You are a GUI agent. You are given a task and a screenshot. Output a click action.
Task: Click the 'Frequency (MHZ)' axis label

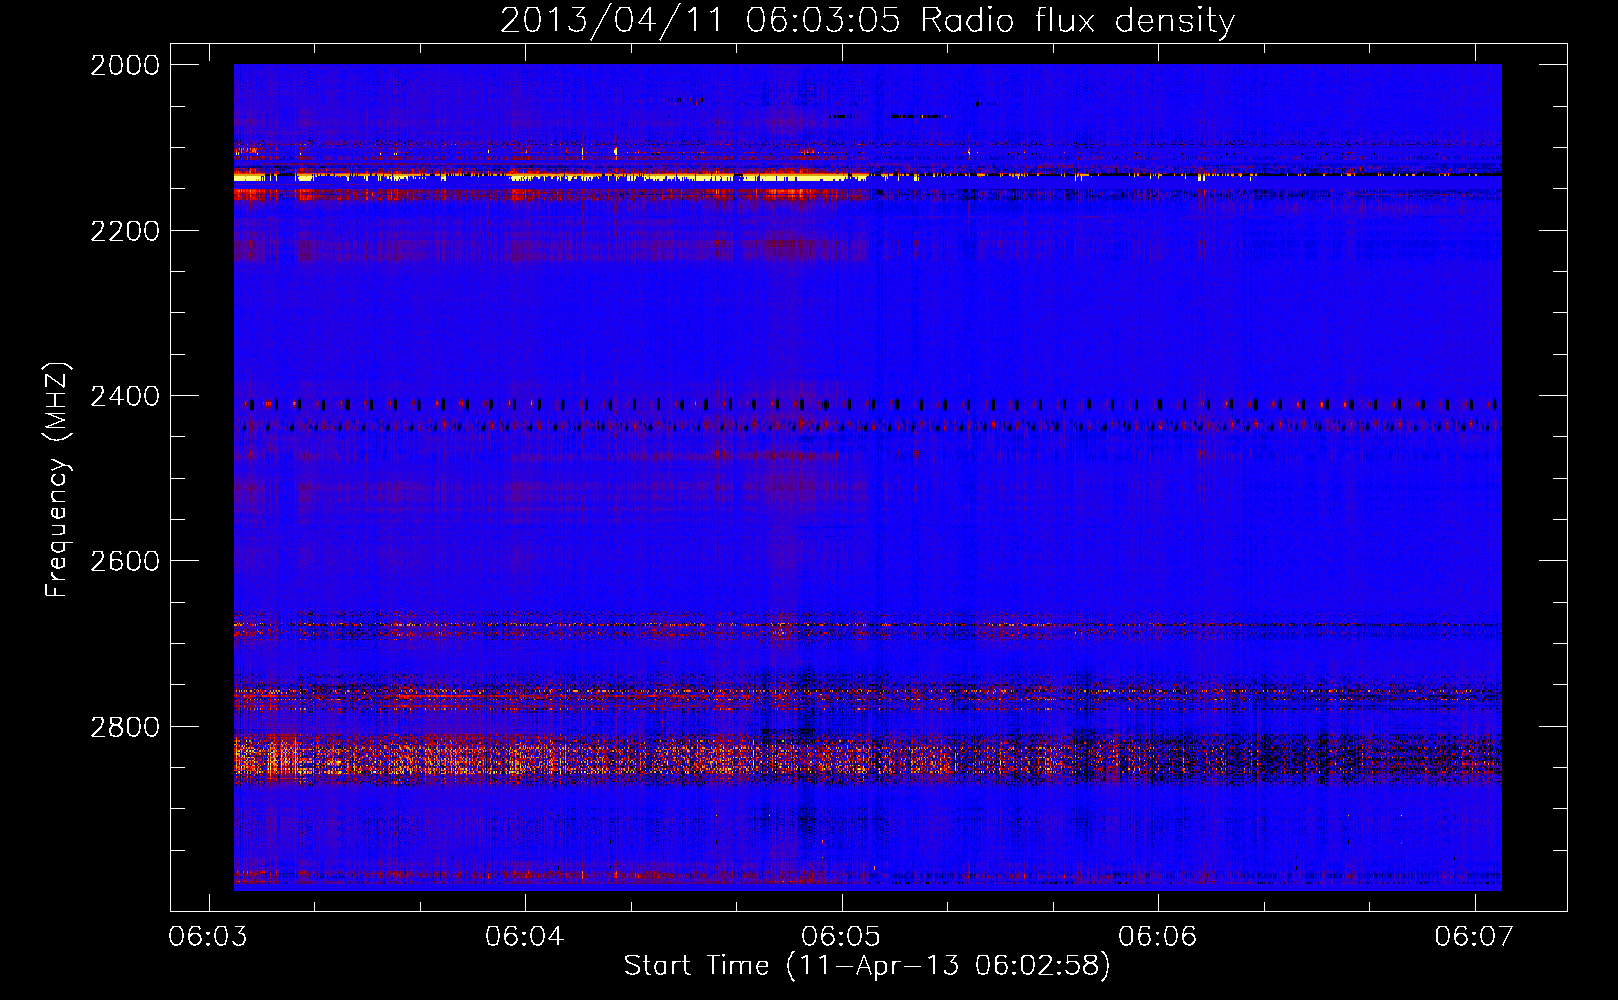coord(58,480)
